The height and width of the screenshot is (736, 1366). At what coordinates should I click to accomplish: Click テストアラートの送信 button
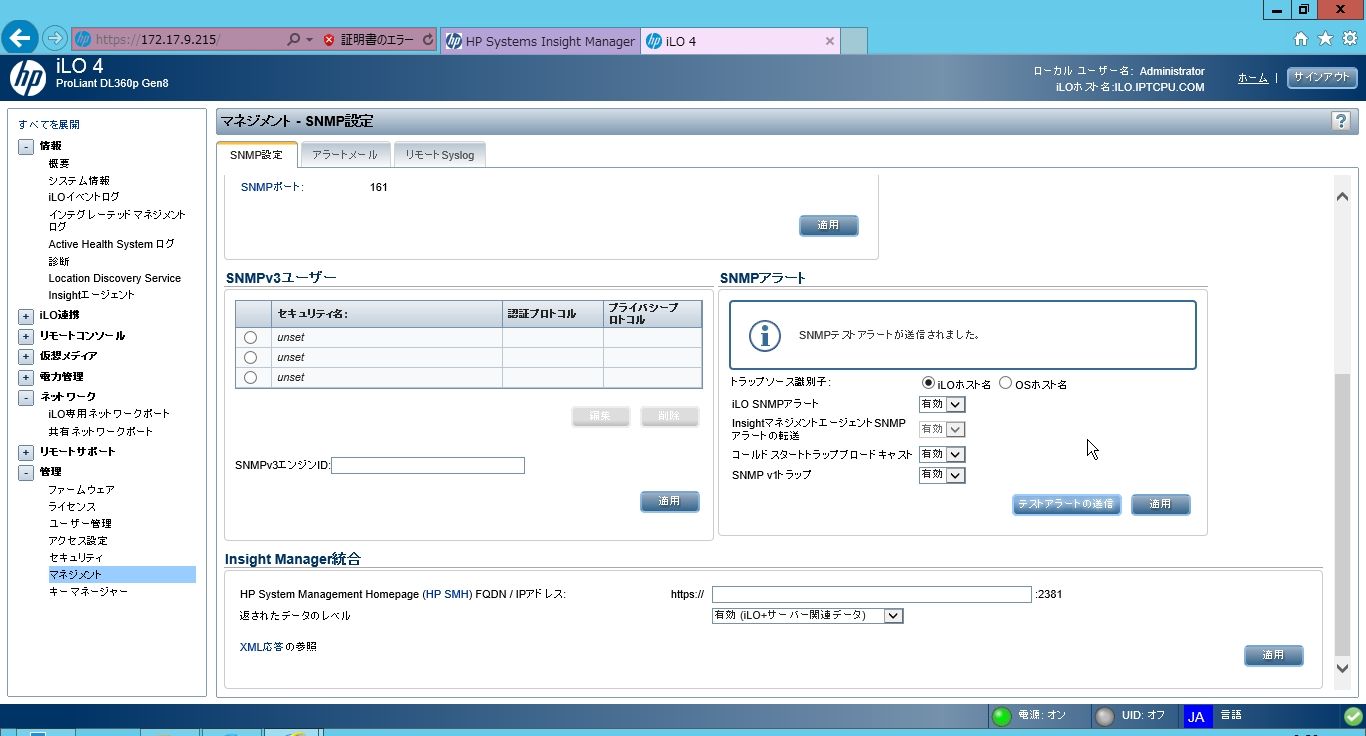[1066, 504]
